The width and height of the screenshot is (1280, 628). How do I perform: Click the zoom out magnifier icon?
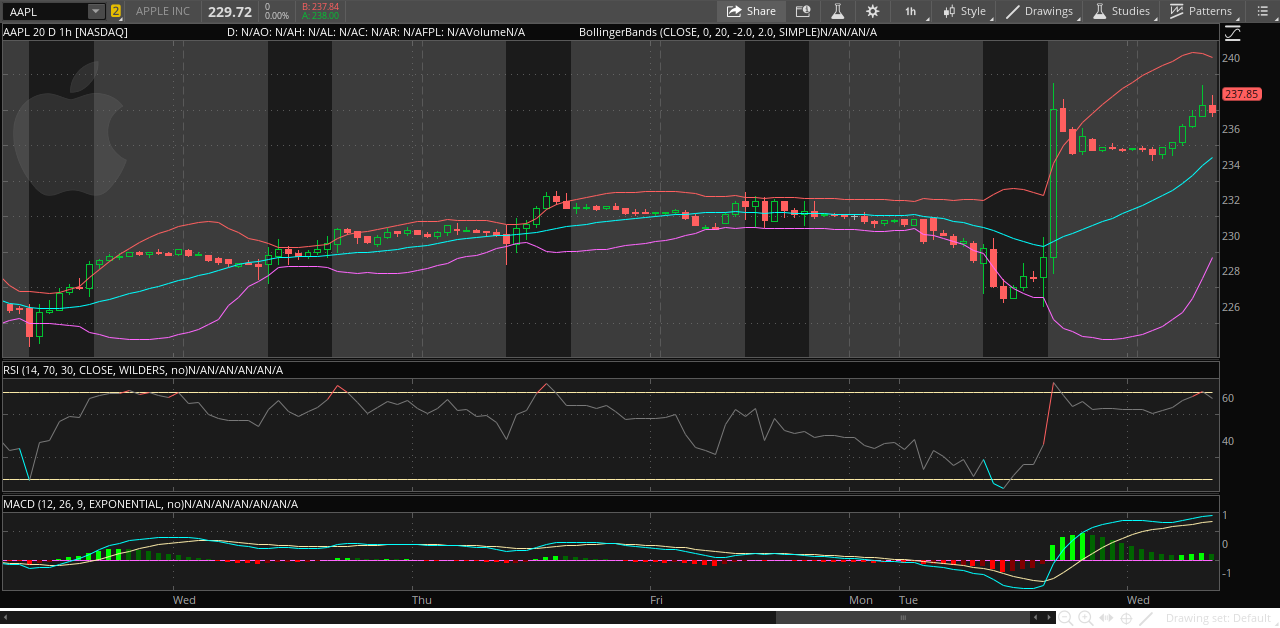pyautogui.click(x=1066, y=619)
